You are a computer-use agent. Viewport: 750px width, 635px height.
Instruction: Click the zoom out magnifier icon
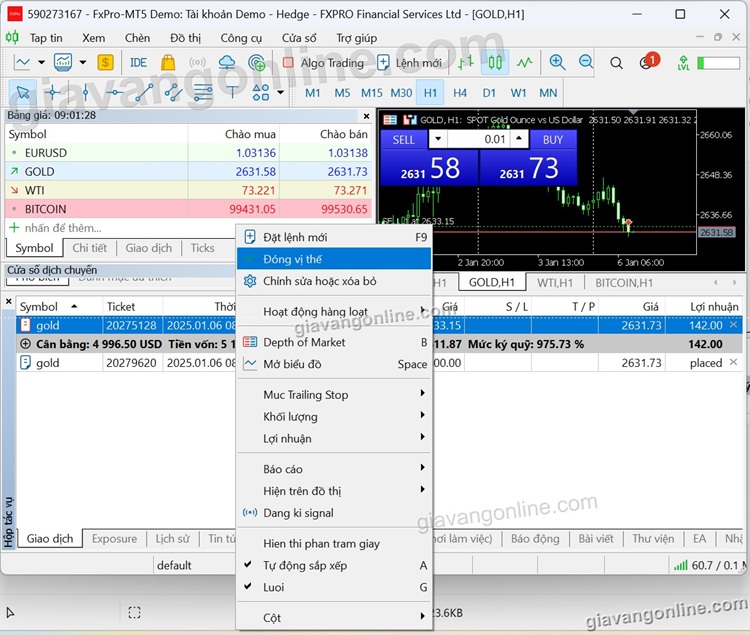coord(586,62)
